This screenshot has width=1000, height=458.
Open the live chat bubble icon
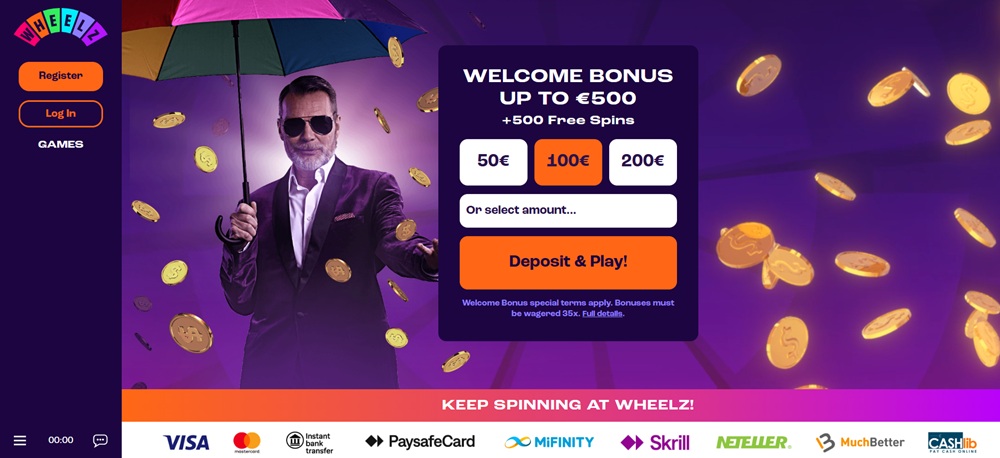click(x=100, y=440)
